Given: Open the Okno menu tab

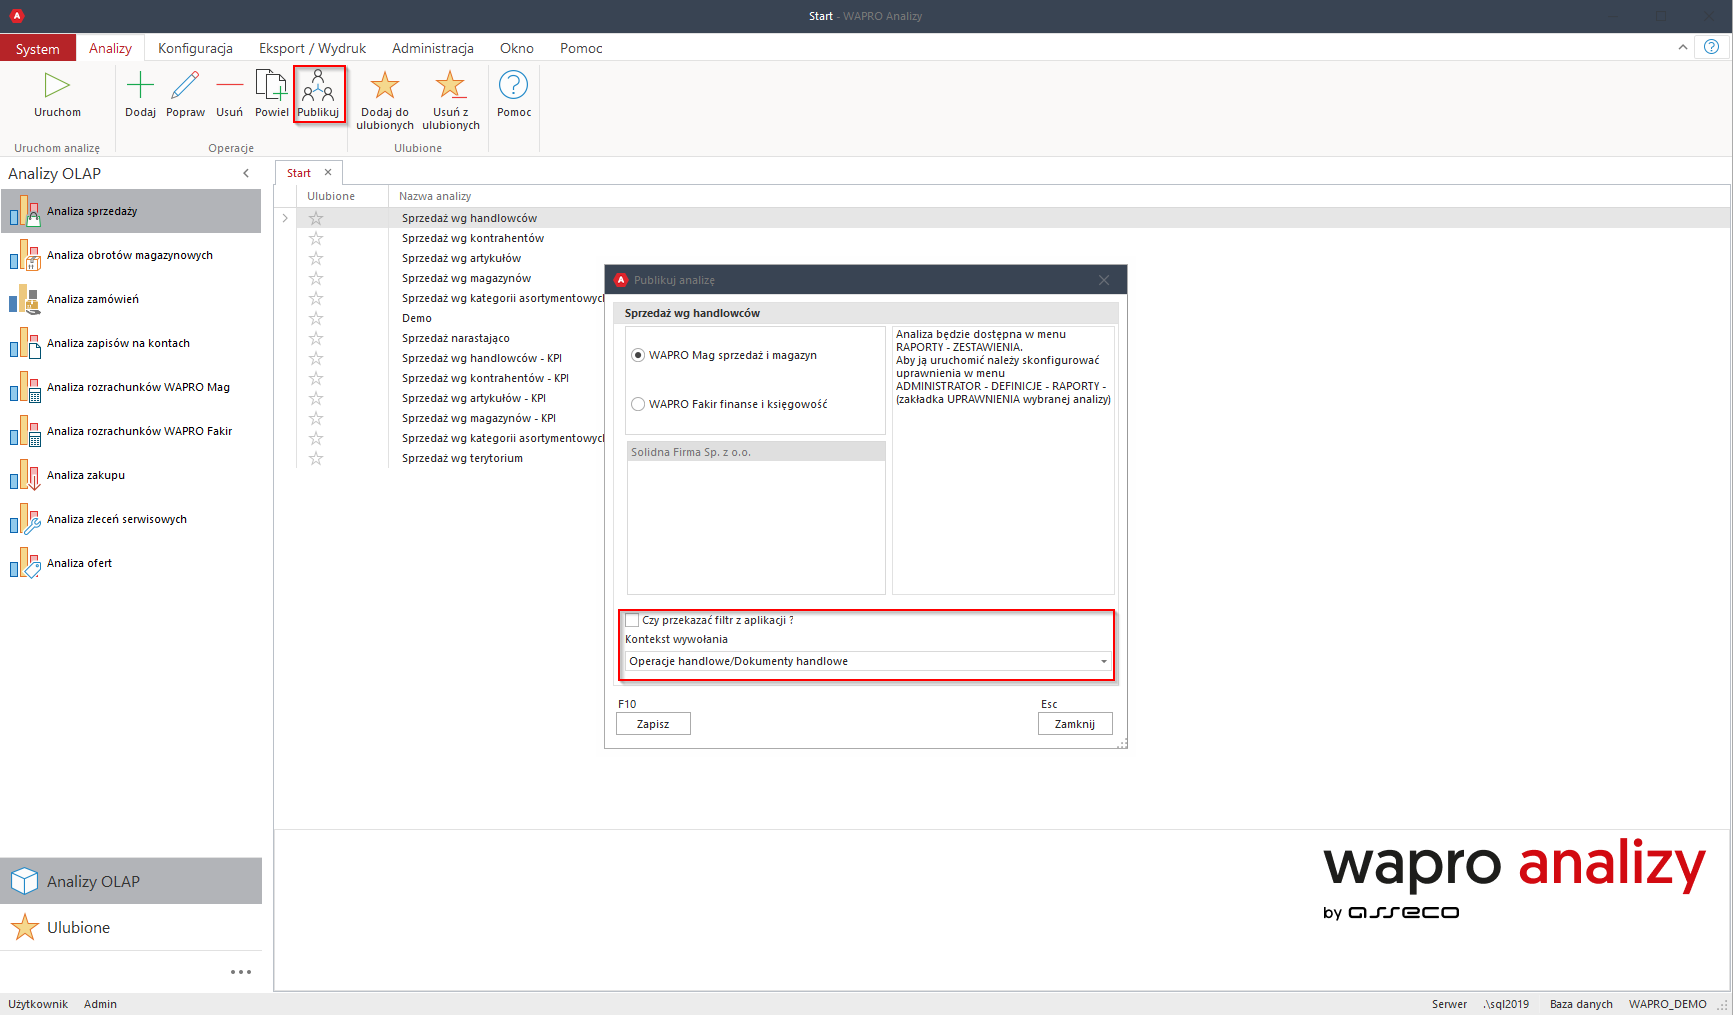Looking at the screenshot, I should coord(517,48).
